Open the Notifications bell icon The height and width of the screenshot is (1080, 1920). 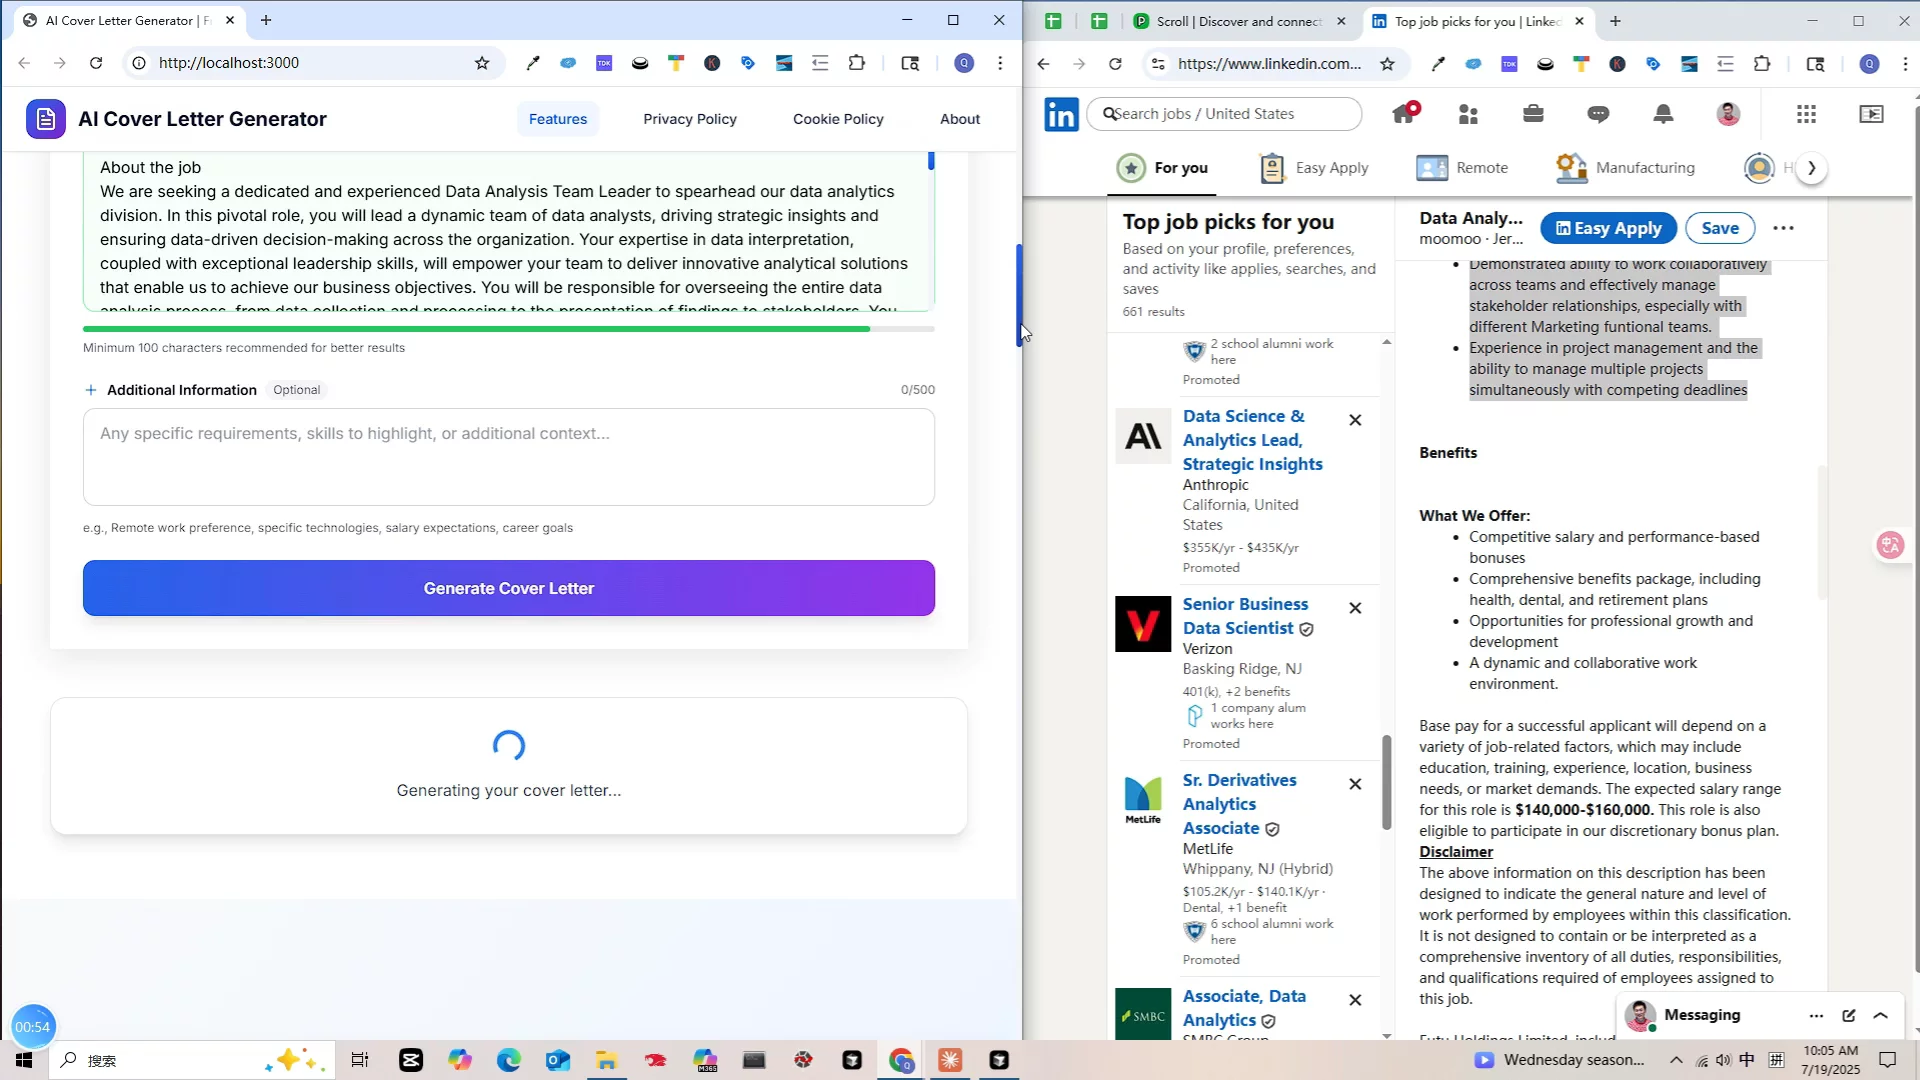tap(1663, 114)
